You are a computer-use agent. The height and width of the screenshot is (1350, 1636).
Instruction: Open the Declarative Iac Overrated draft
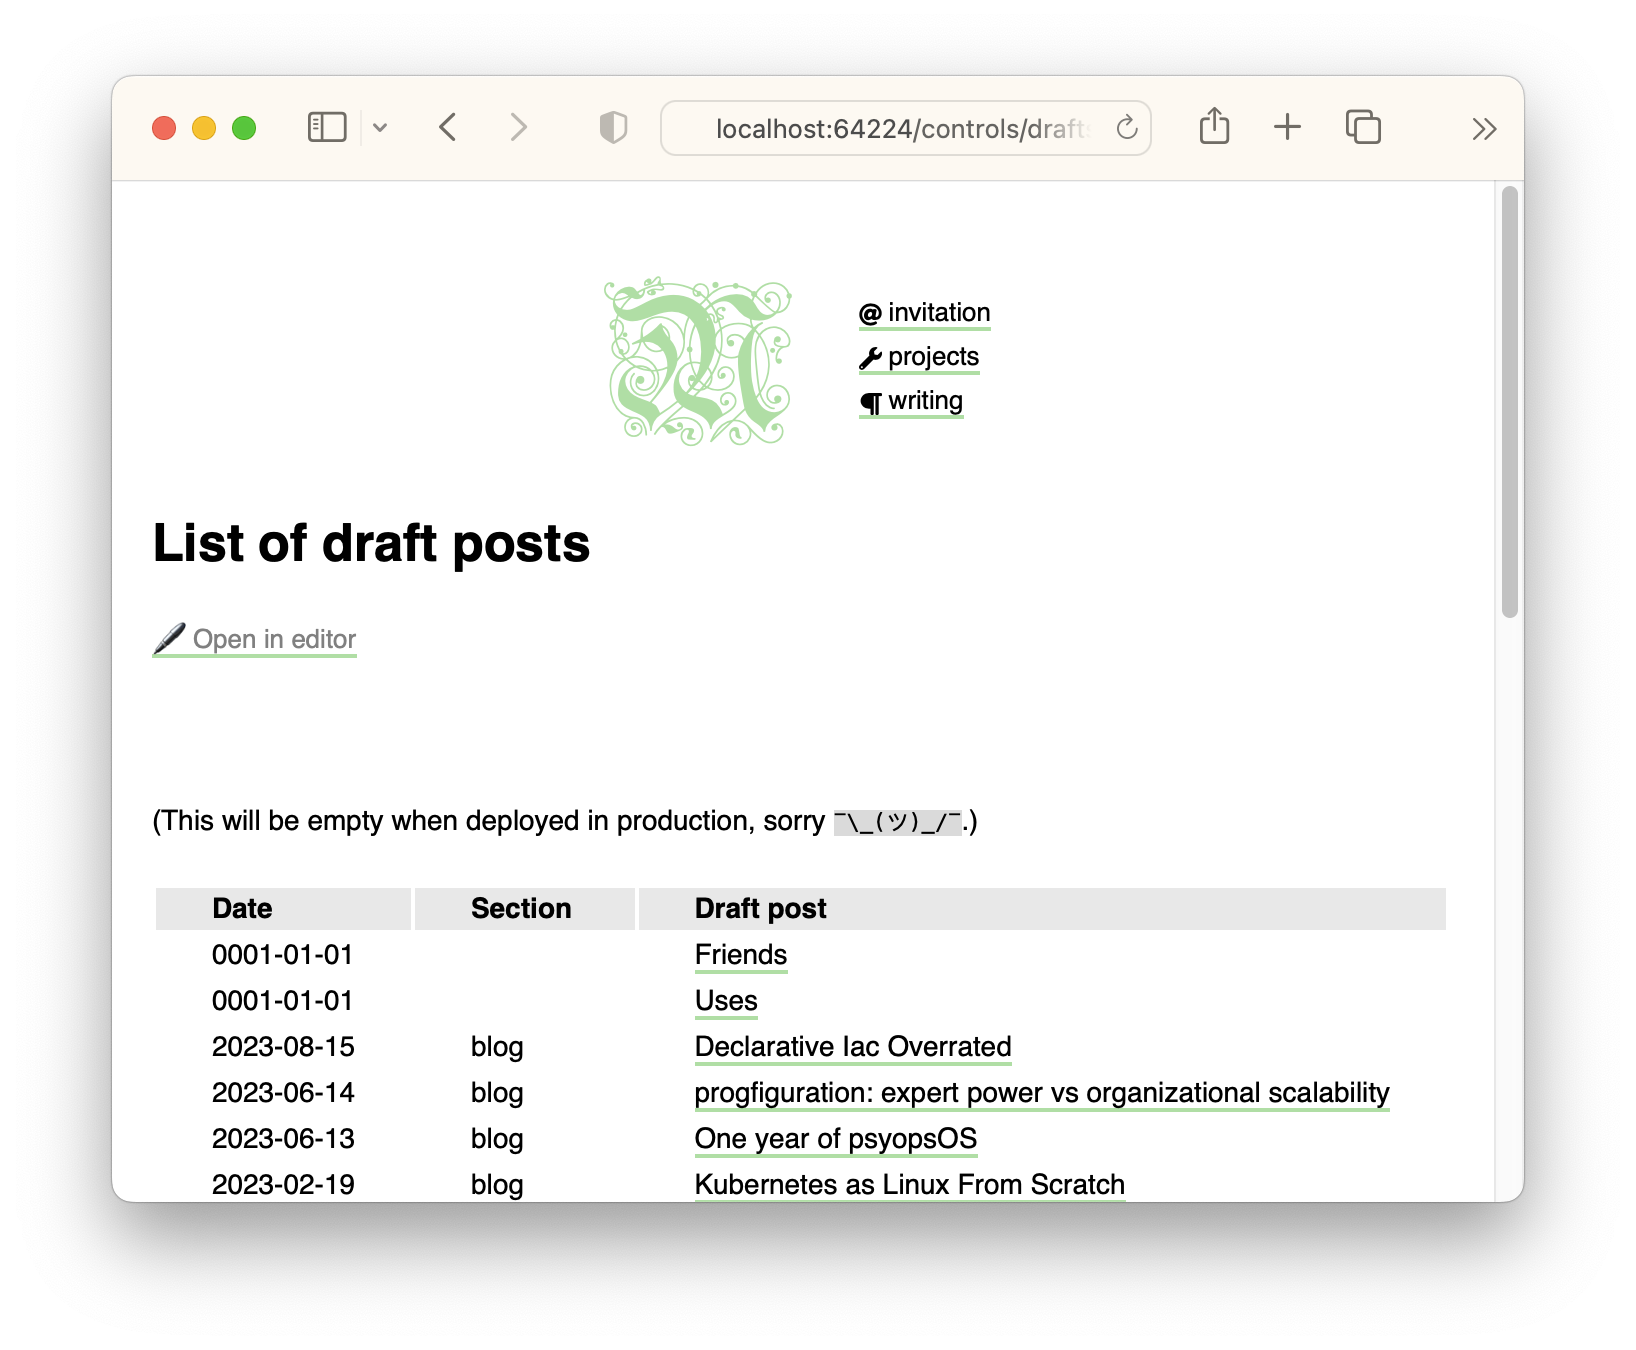tap(852, 1047)
